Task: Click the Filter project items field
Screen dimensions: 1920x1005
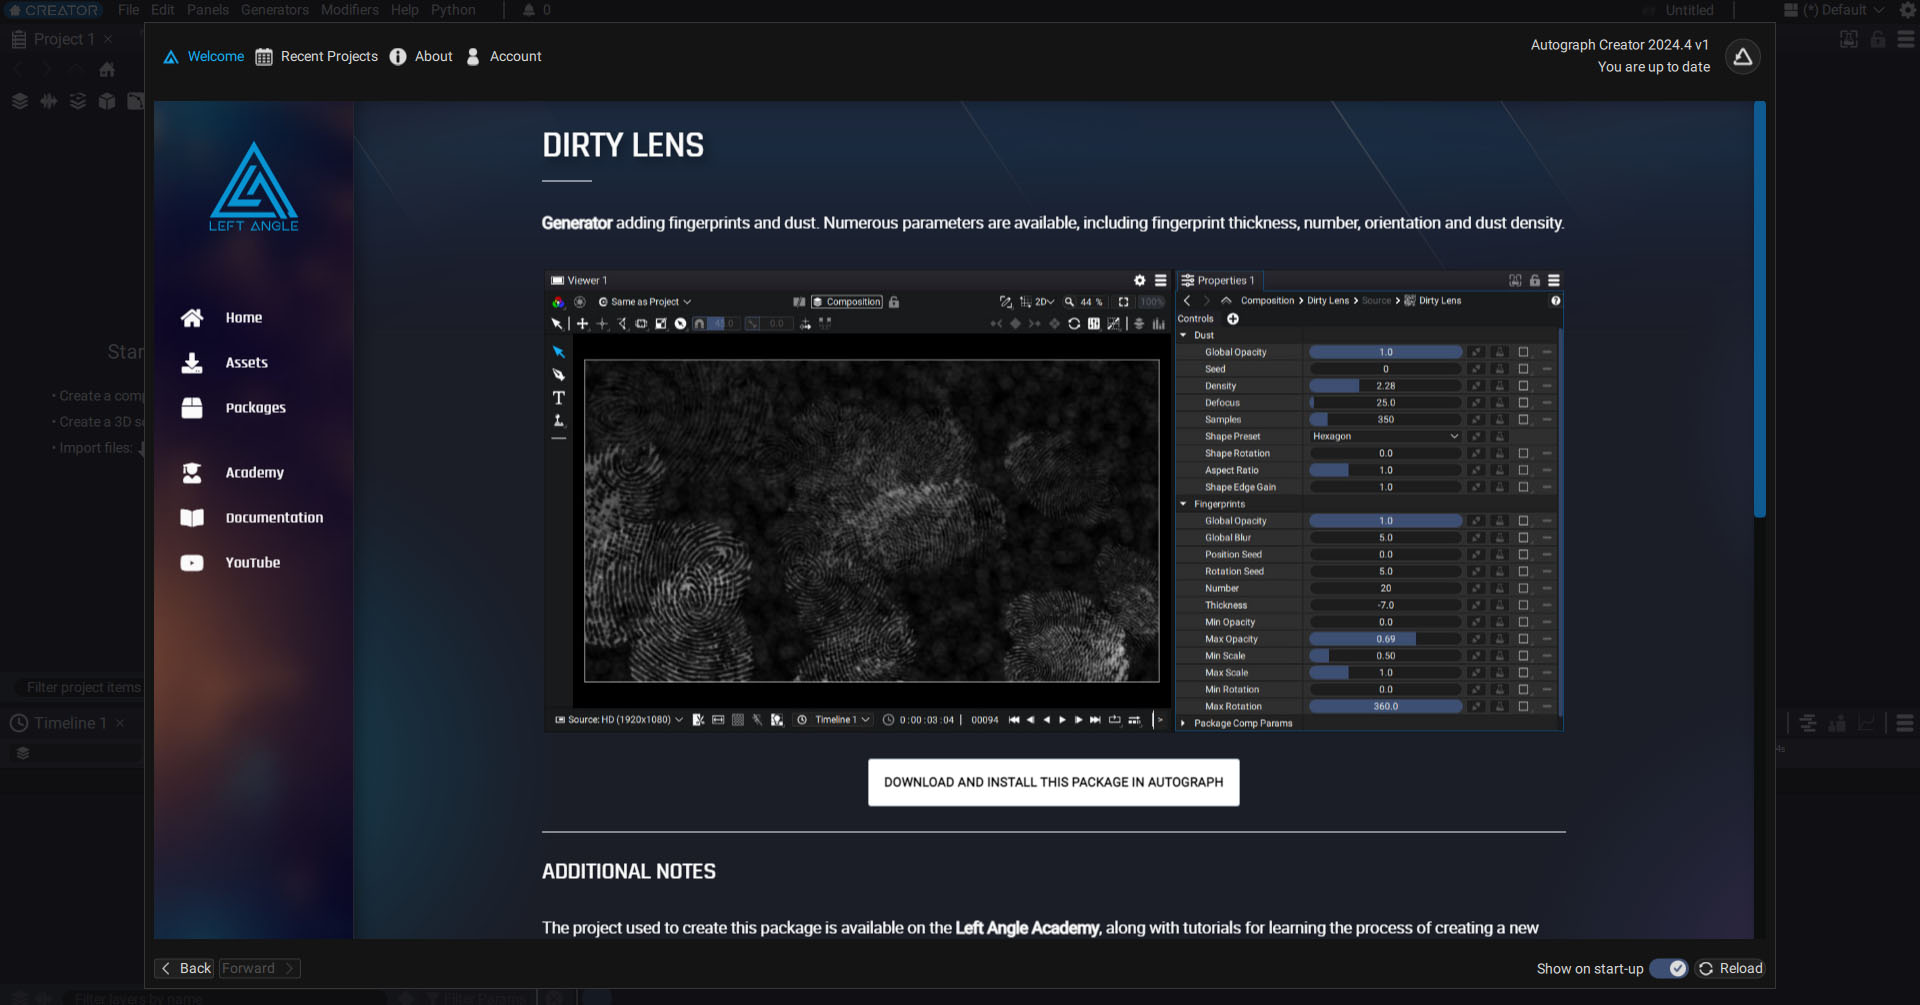Action: [78, 687]
